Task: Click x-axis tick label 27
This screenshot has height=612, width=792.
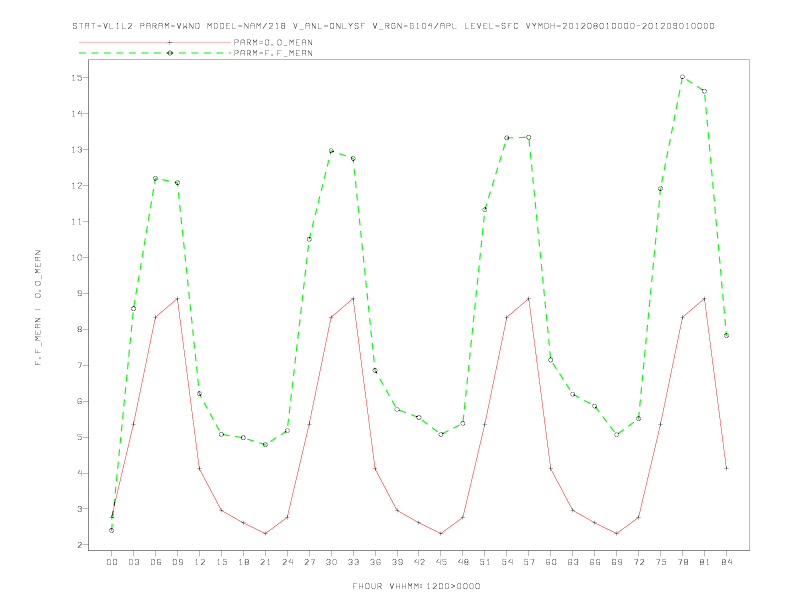Action: tap(309, 562)
